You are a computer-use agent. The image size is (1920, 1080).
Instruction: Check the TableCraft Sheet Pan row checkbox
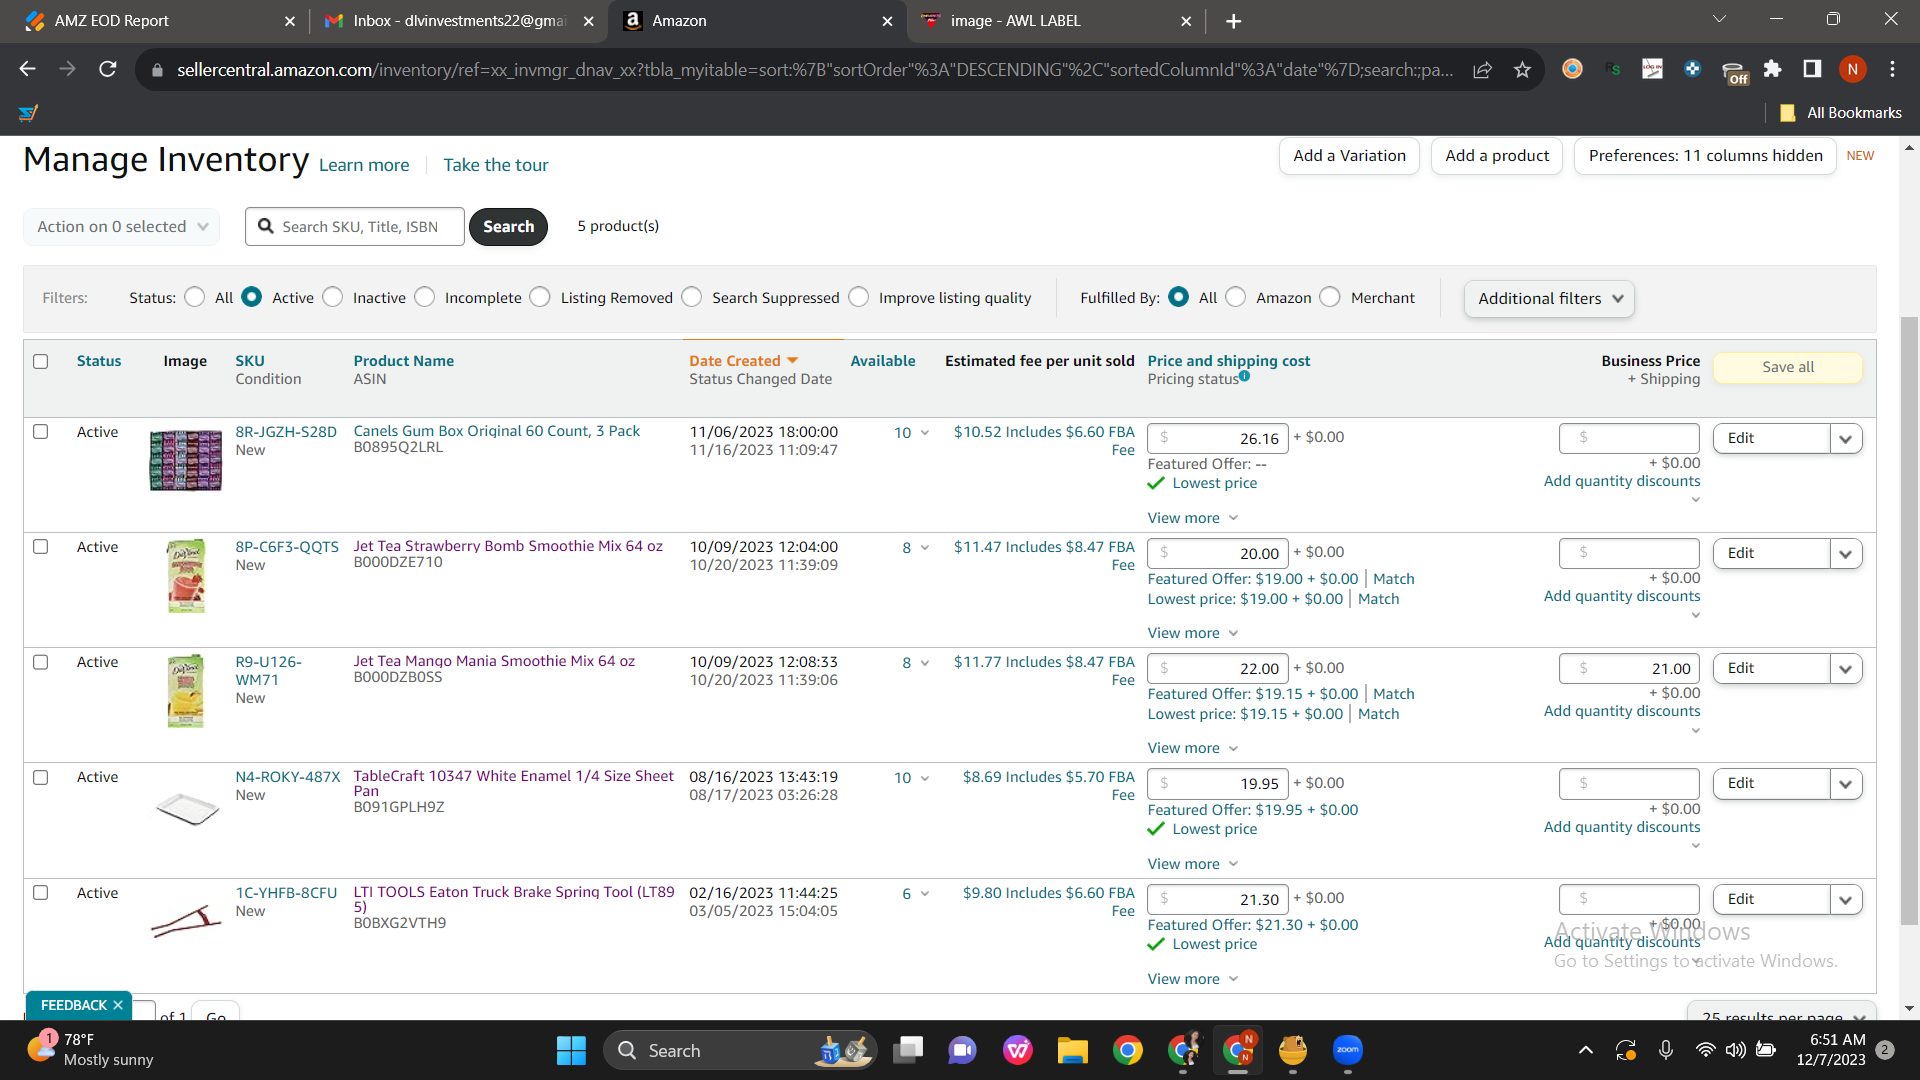click(41, 777)
